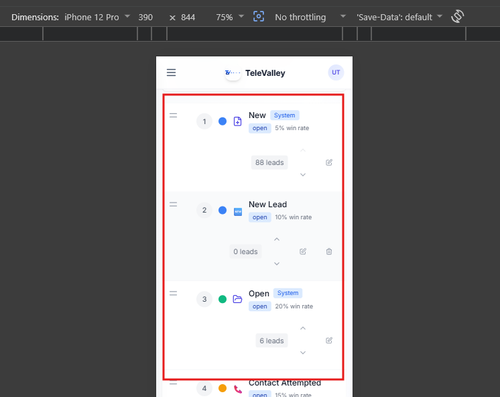Grab the drag handle for Open stage
500x397 pixels.
[173, 293]
